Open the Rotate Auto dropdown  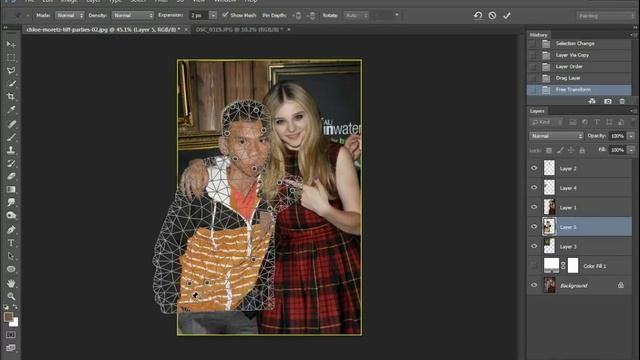(x=356, y=16)
